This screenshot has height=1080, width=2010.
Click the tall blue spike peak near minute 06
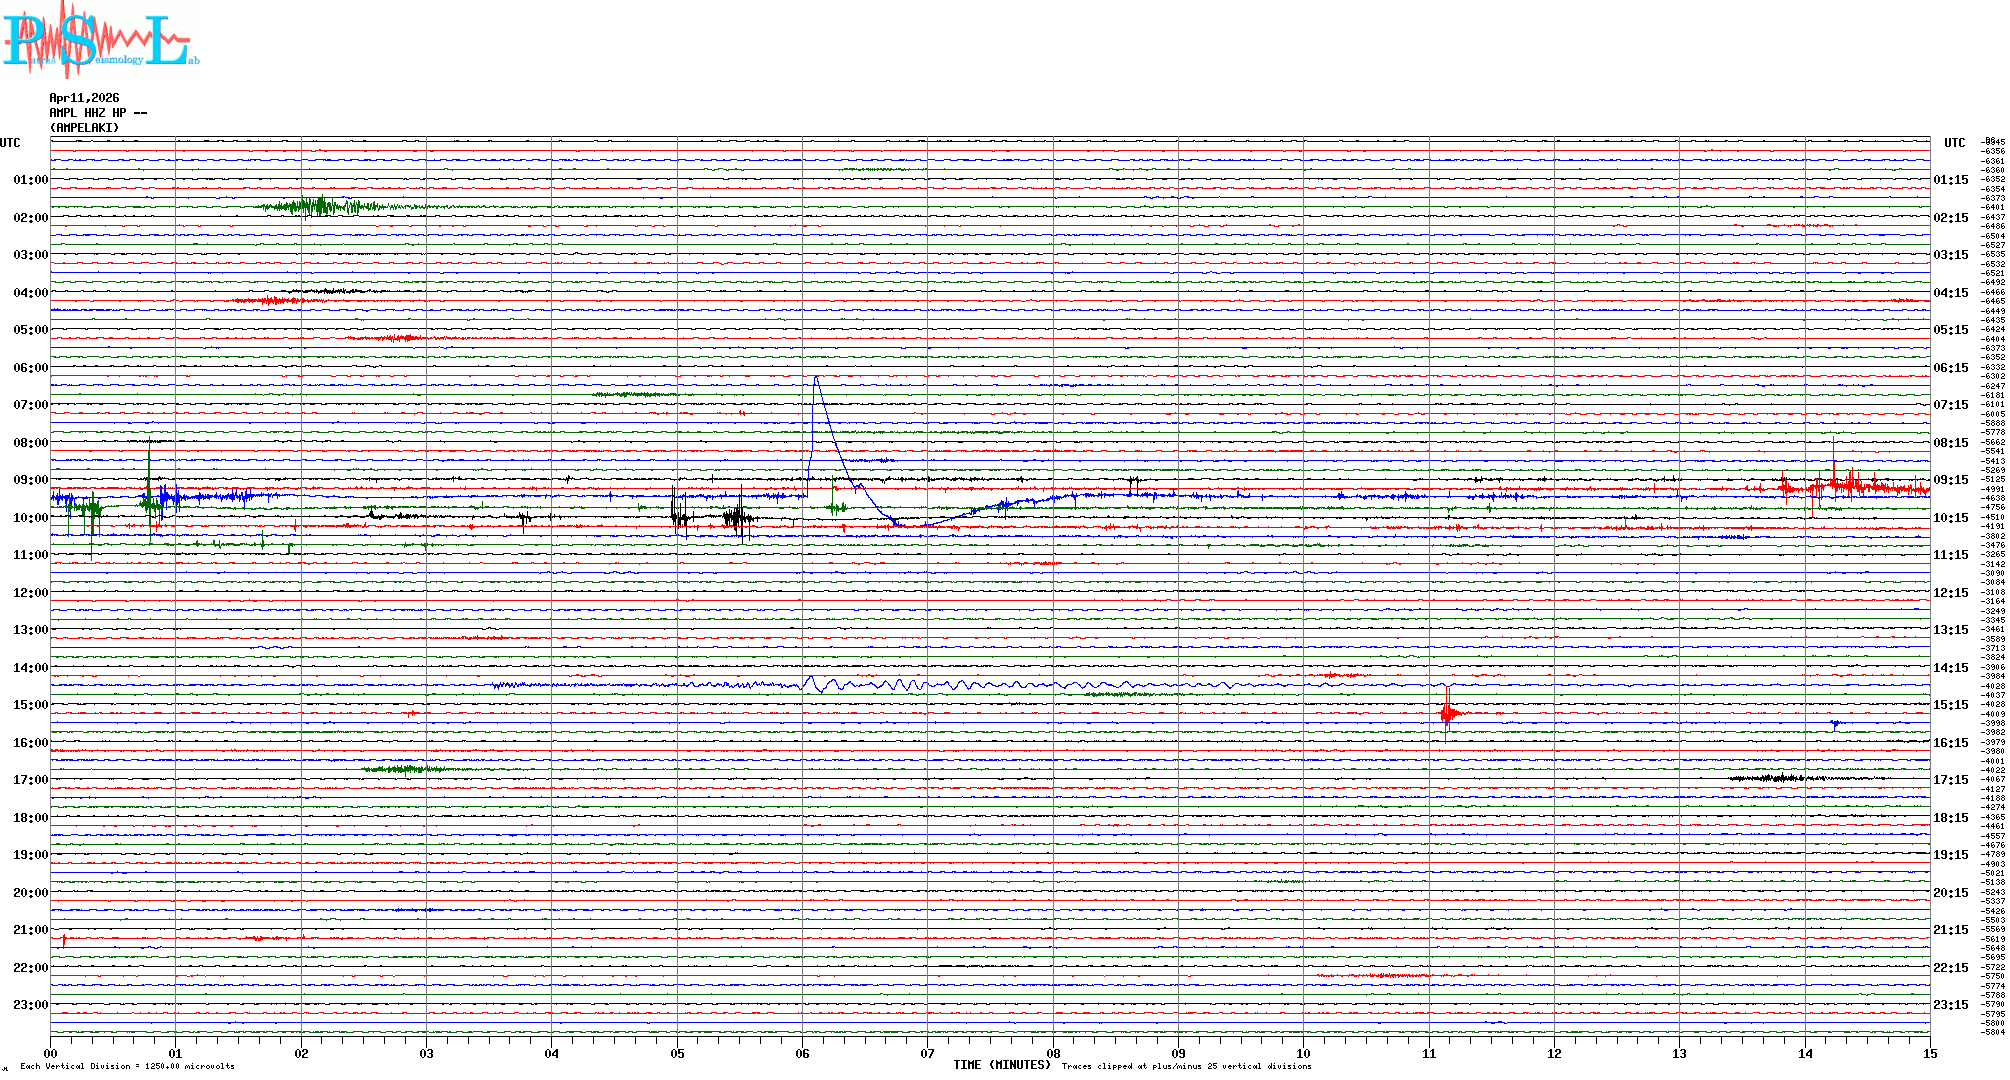[x=816, y=379]
